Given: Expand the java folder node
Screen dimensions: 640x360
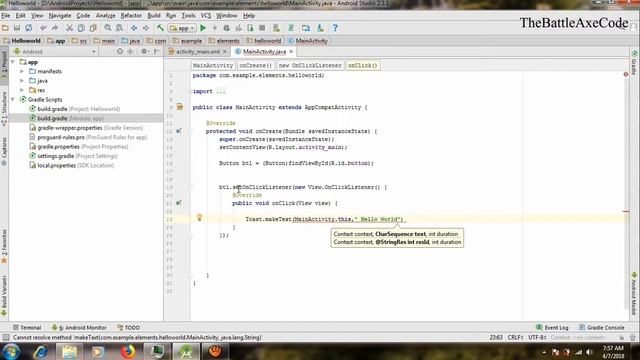Looking at the screenshot, I should pos(22,81).
